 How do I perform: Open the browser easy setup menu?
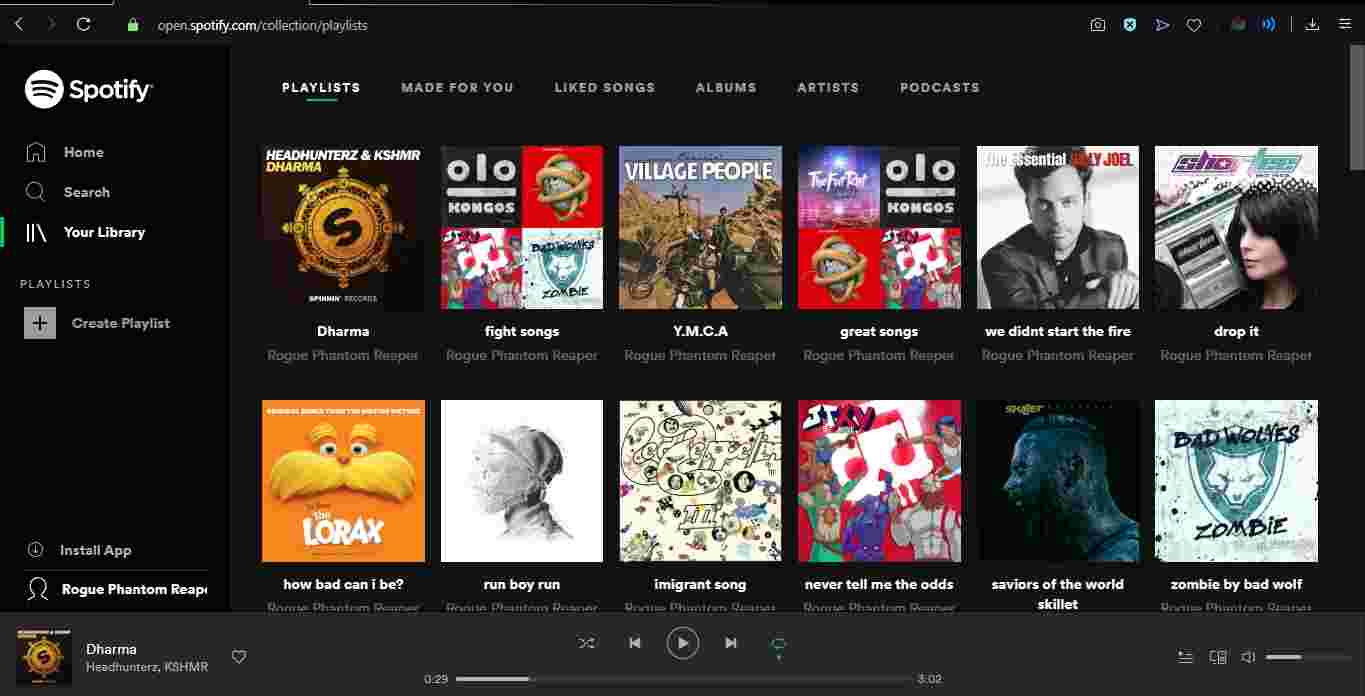coord(1345,24)
